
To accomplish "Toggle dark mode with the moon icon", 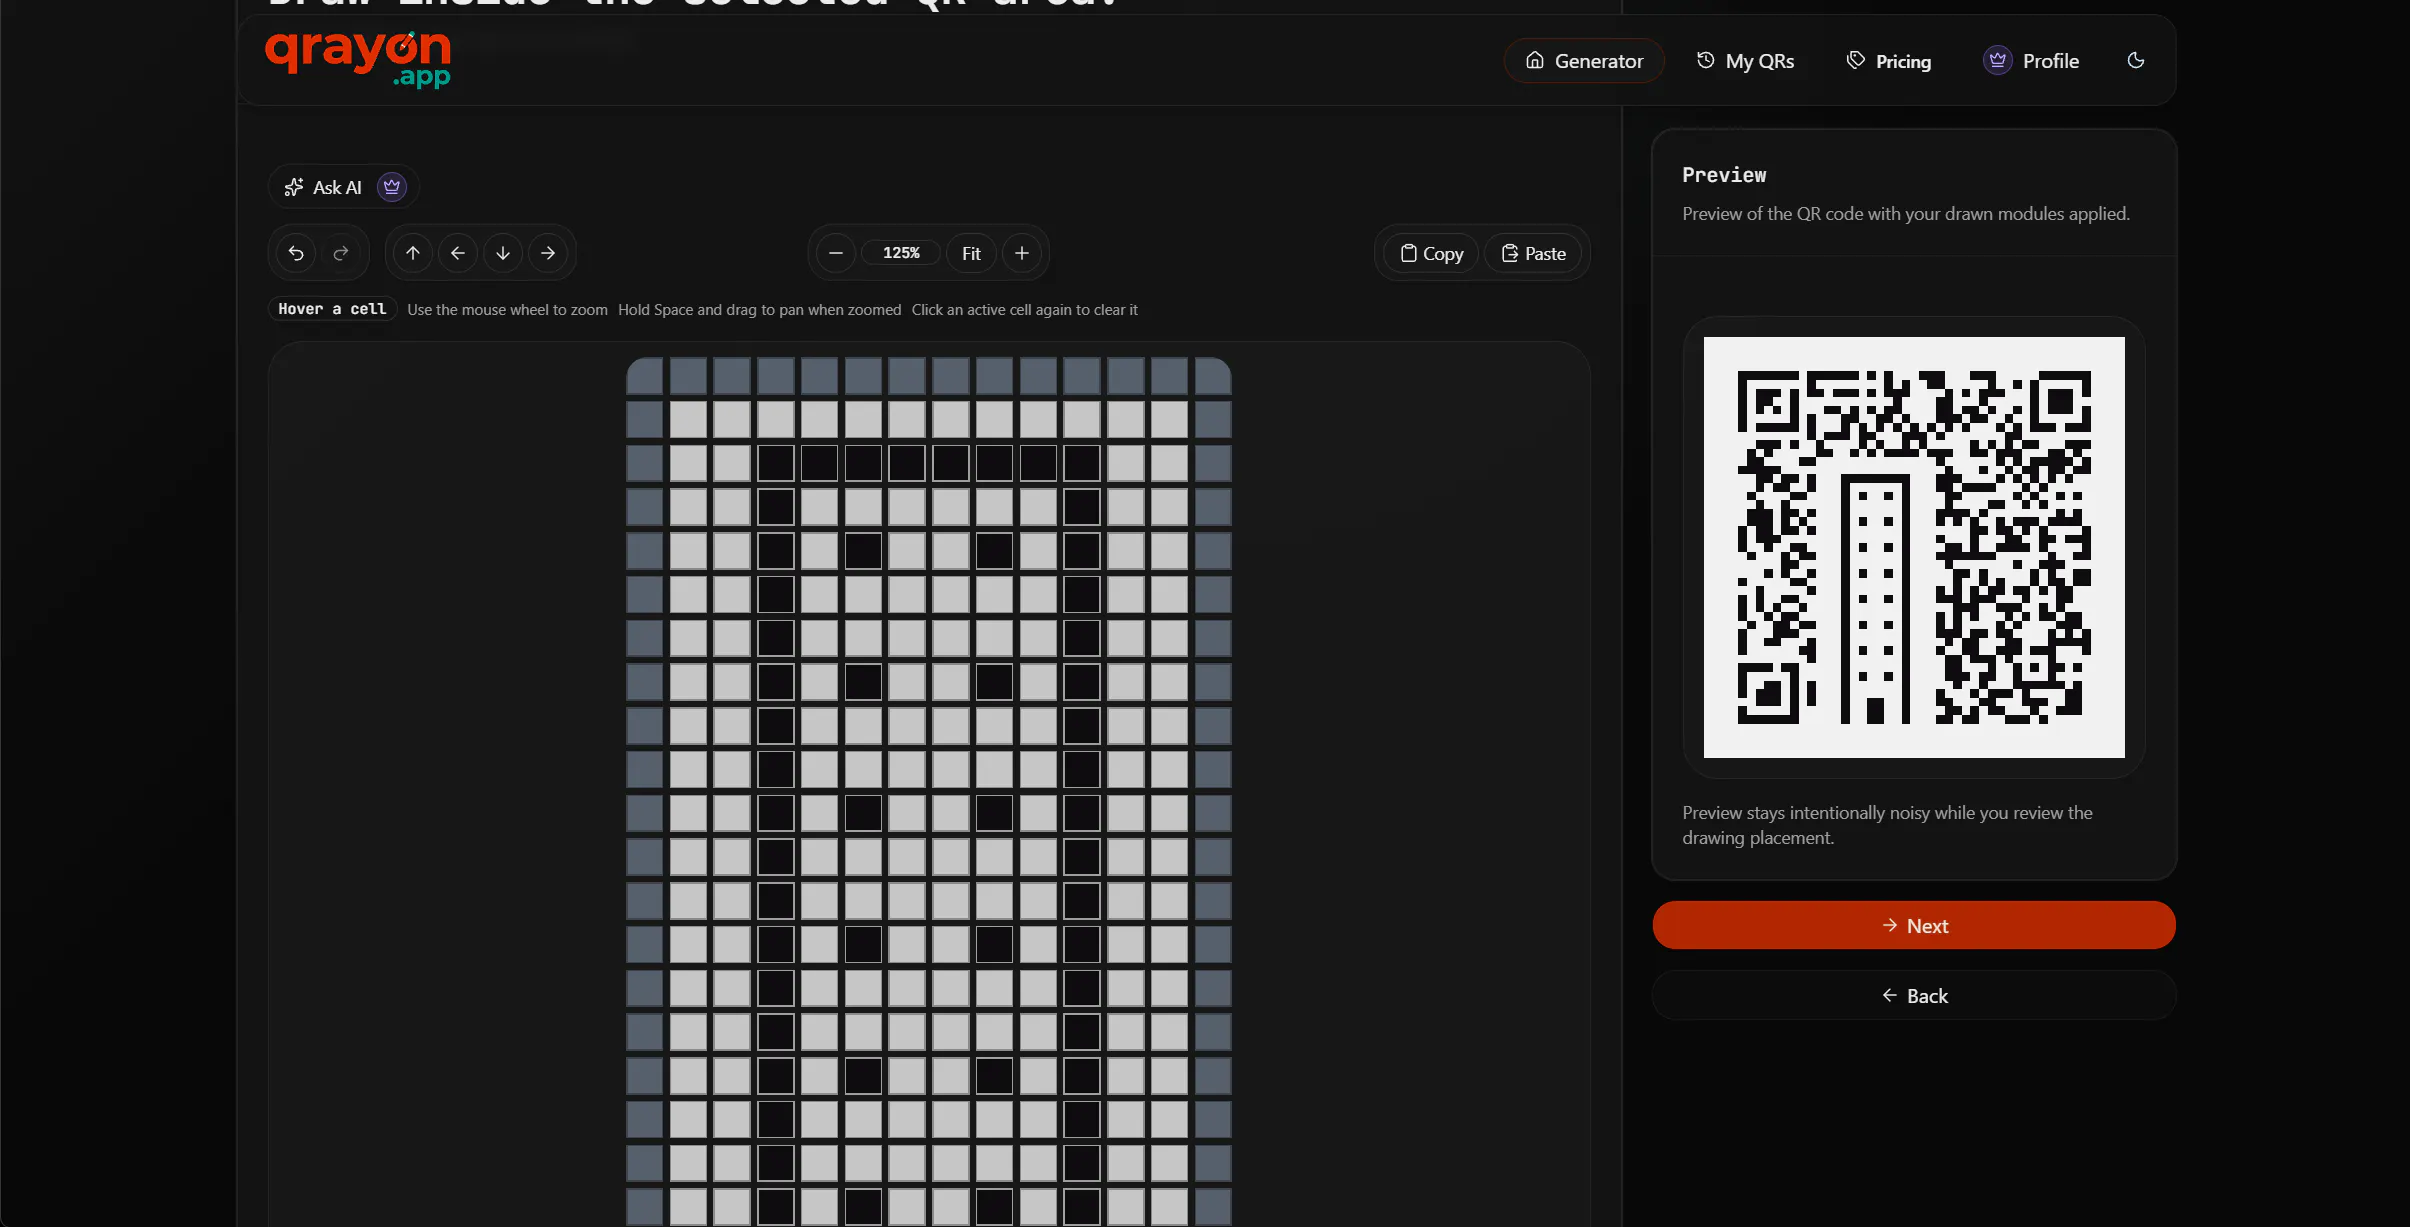I will [2136, 61].
